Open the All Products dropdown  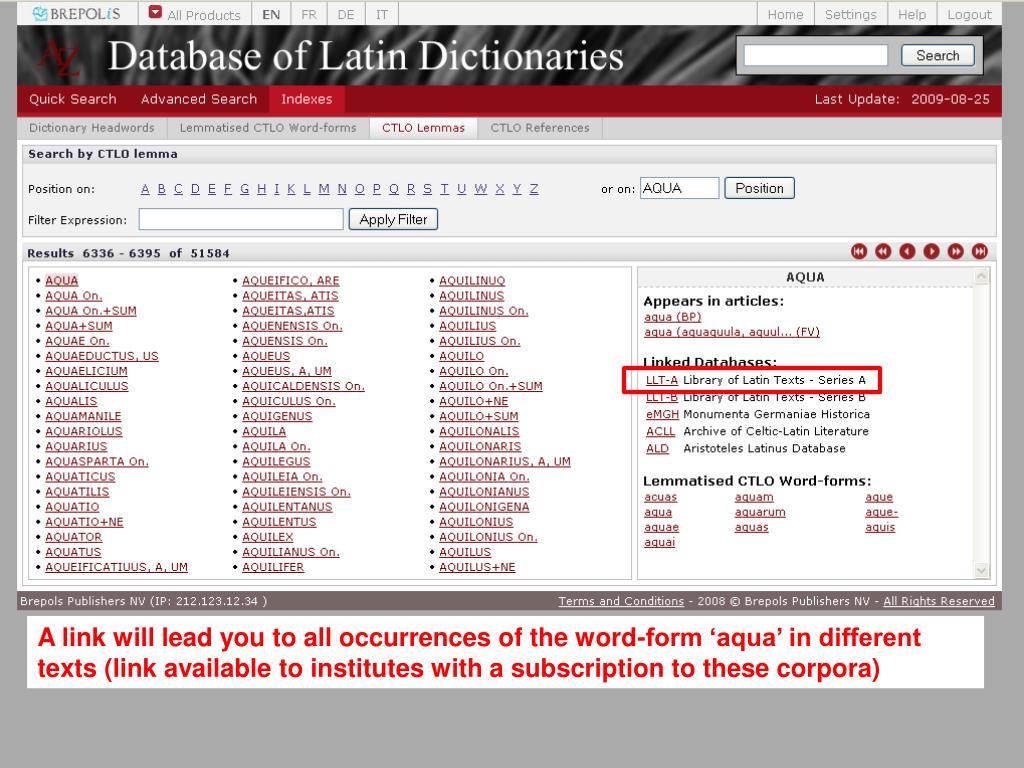coord(195,14)
